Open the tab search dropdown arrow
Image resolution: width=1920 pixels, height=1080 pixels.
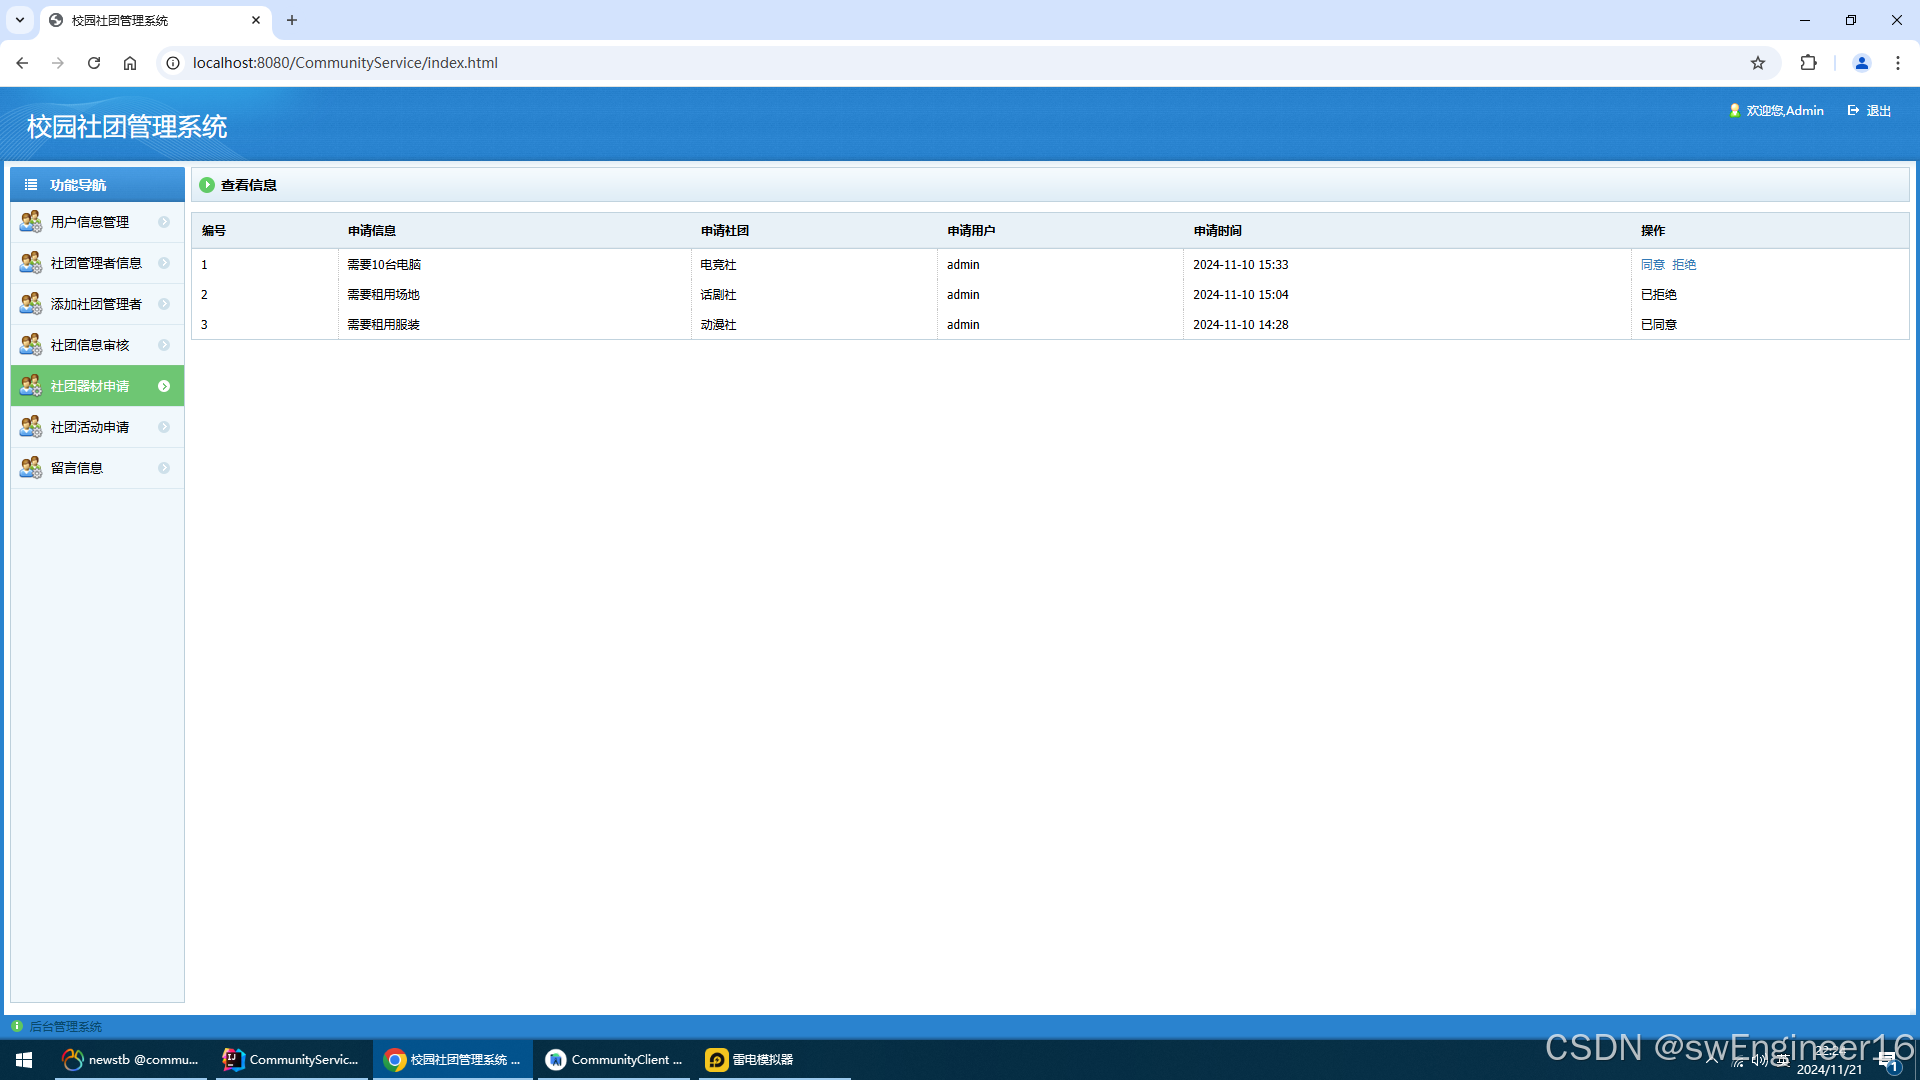pos(20,20)
